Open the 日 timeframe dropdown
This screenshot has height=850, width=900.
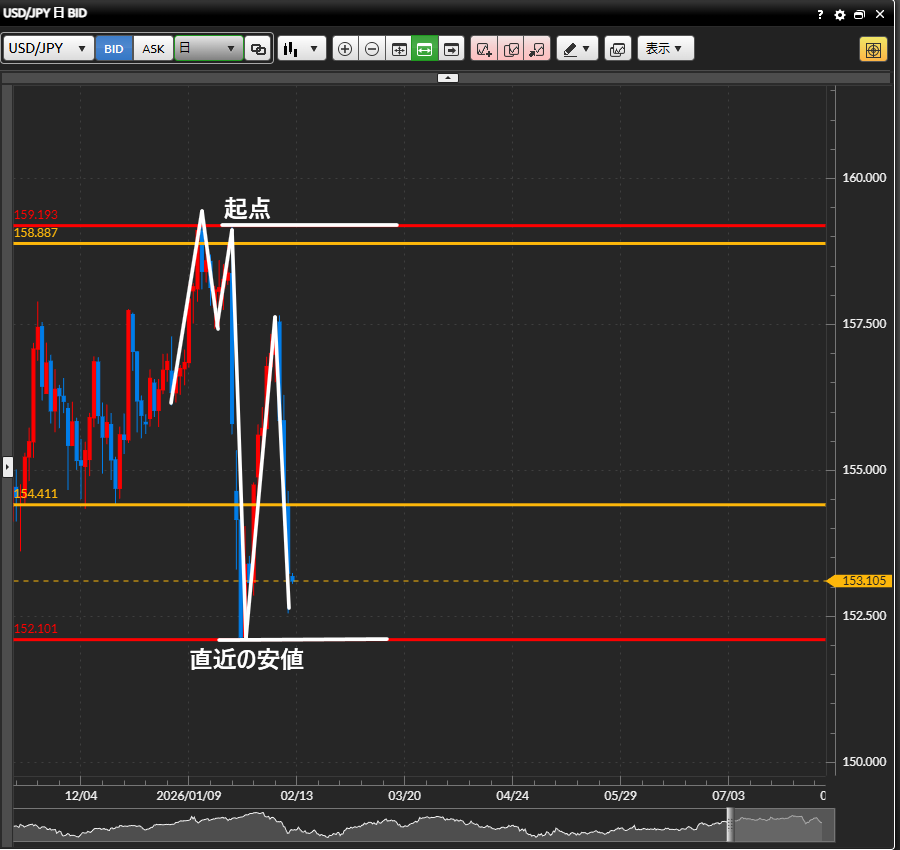tap(208, 49)
